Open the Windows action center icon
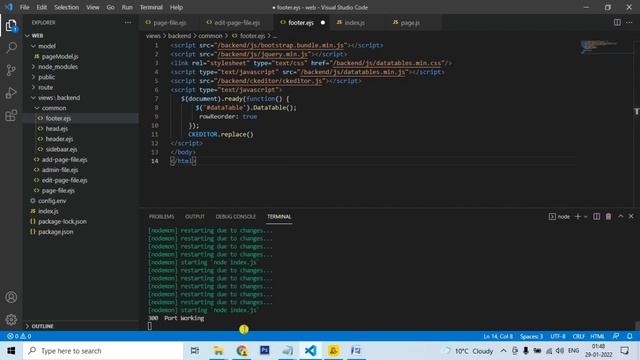The height and width of the screenshot is (360, 640). pos(624,351)
